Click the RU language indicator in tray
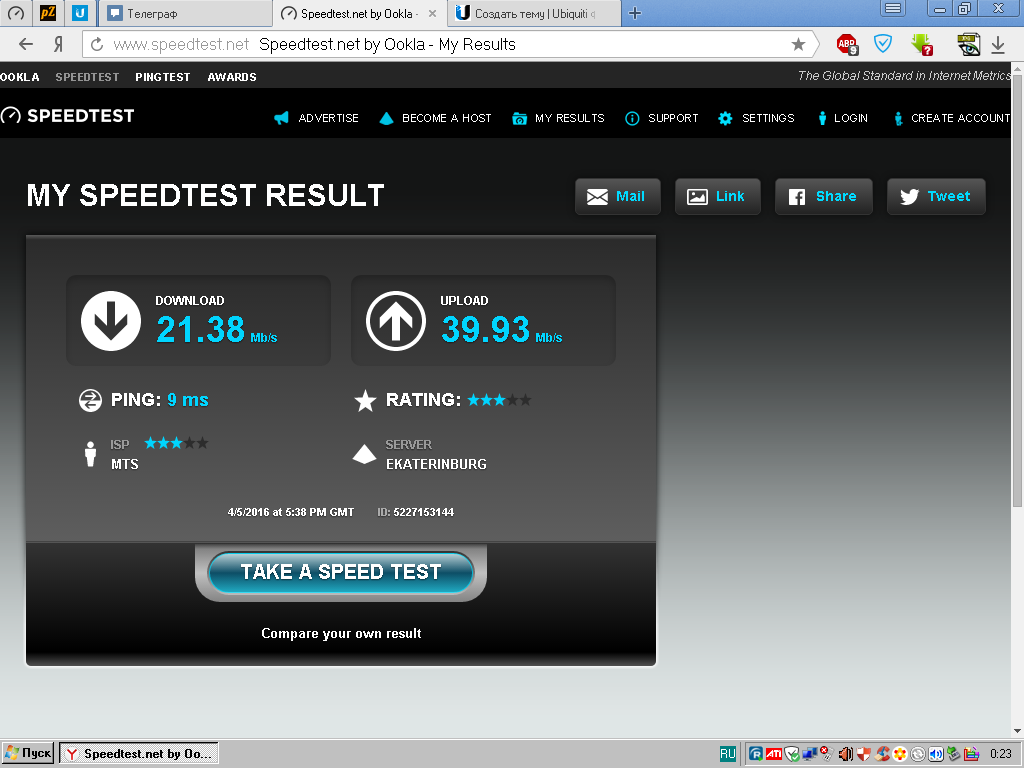The height and width of the screenshot is (768, 1024). pyautogui.click(x=728, y=754)
